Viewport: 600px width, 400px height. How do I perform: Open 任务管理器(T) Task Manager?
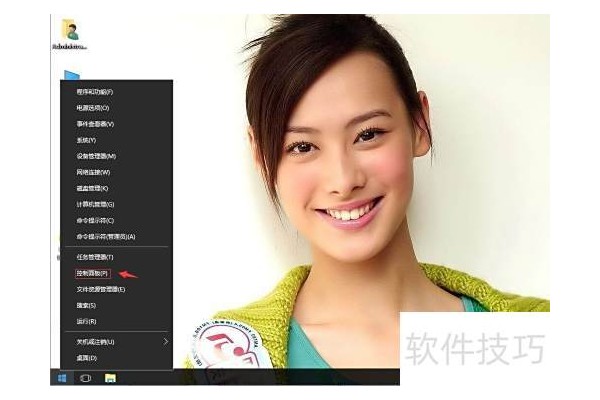click(x=116, y=257)
